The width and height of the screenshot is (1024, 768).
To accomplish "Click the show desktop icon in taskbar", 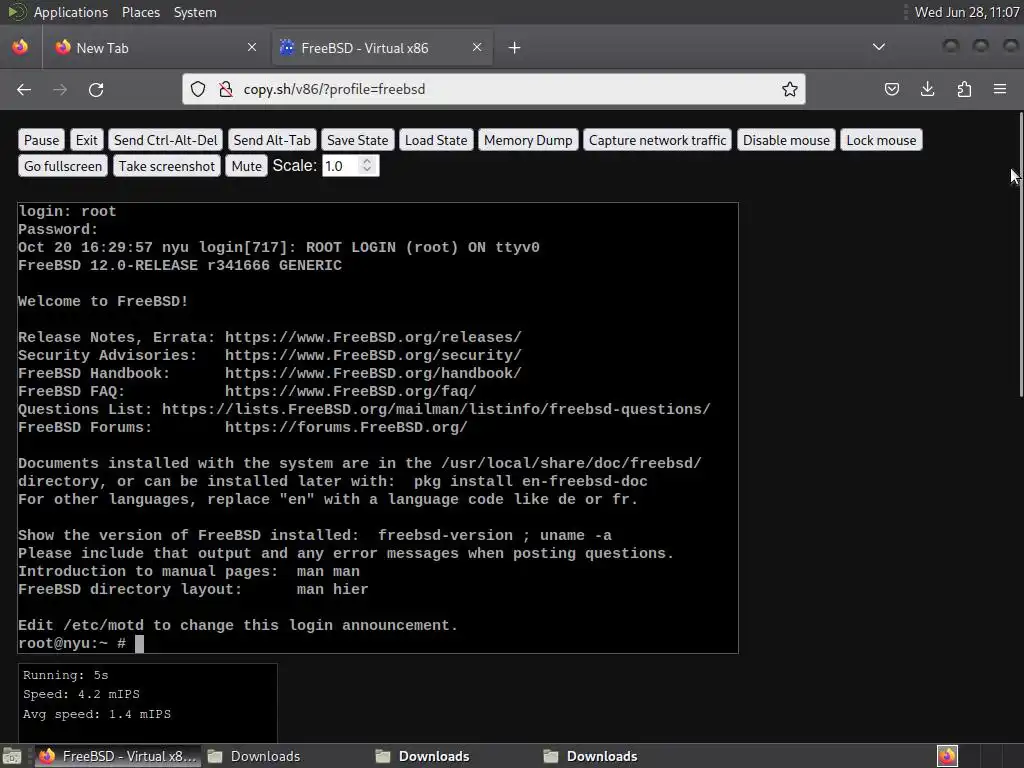I will point(11,756).
